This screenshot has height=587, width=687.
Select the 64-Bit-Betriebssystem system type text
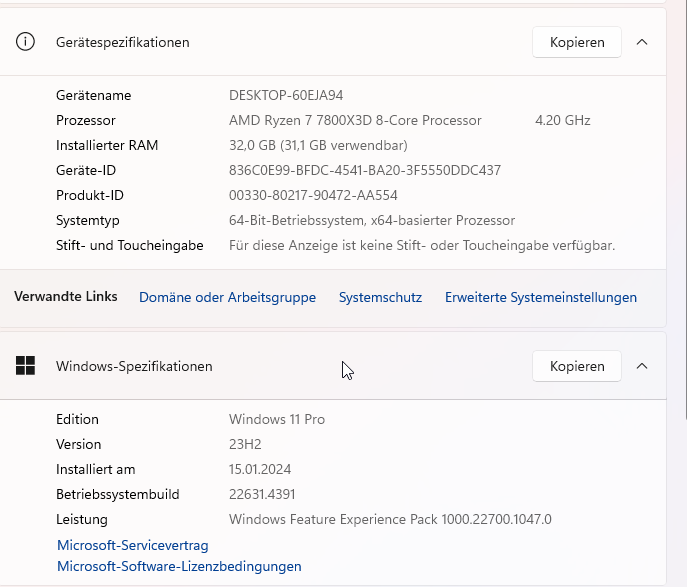pos(372,220)
